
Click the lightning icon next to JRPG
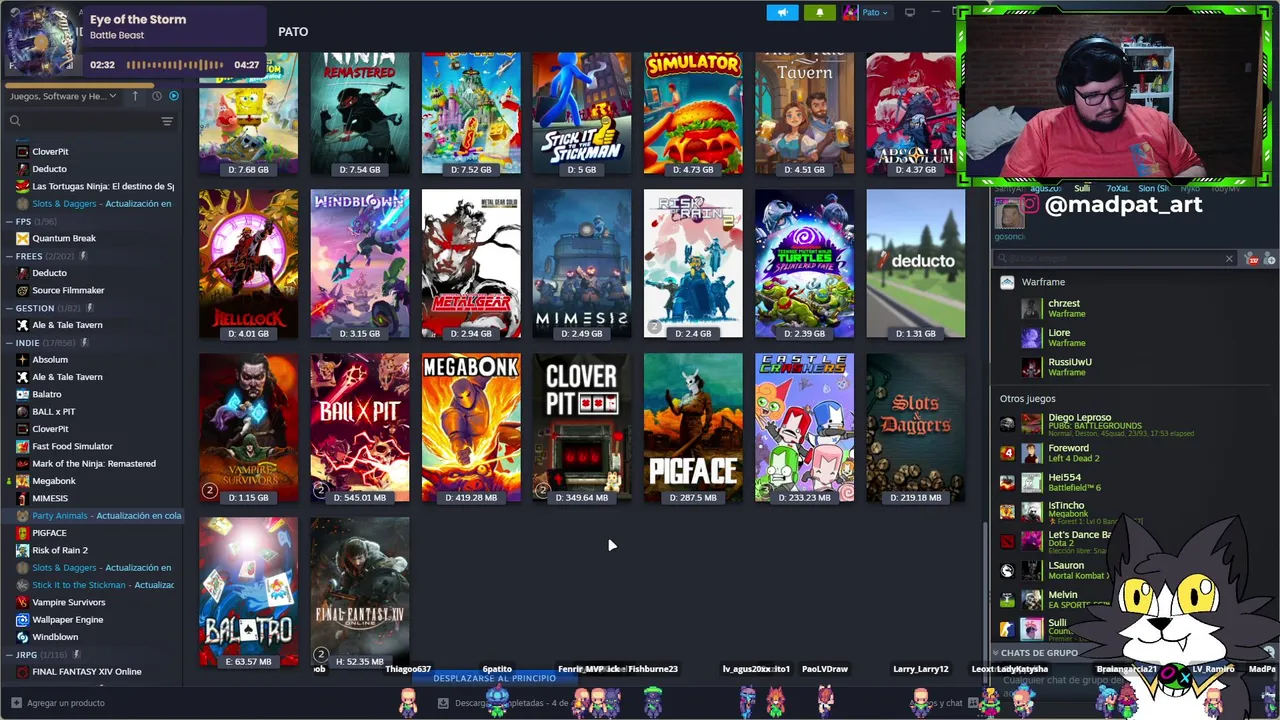click(x=77, y=655)
